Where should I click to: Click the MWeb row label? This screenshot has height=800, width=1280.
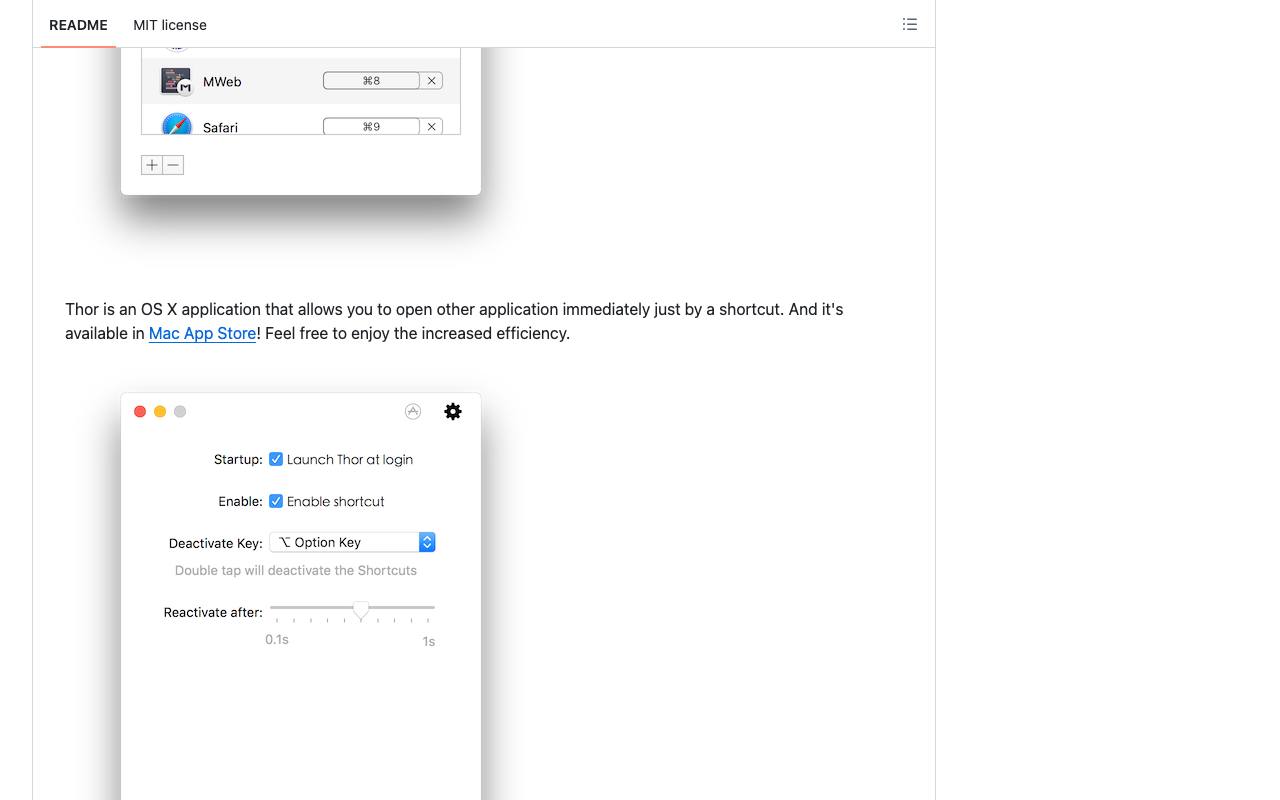[222, 82]
